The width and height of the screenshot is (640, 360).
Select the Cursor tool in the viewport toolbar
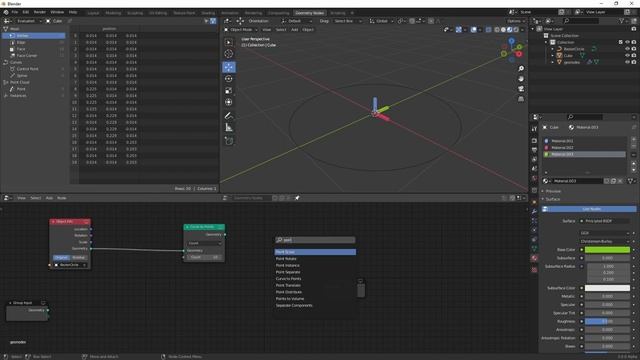point(229,54)
